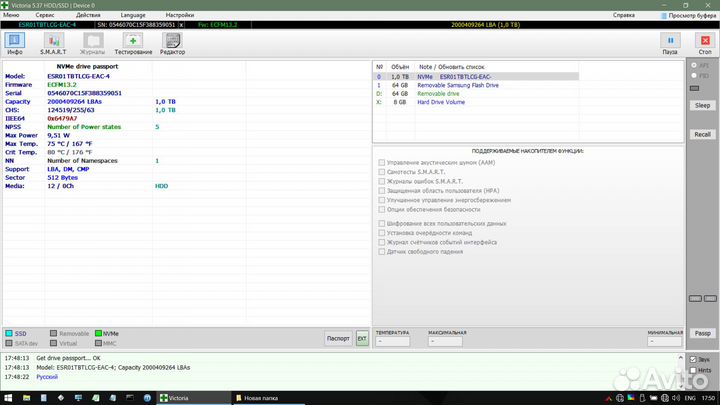Open the Действия menu
Screen dimensions: 720x405
(x=88, y=16)
